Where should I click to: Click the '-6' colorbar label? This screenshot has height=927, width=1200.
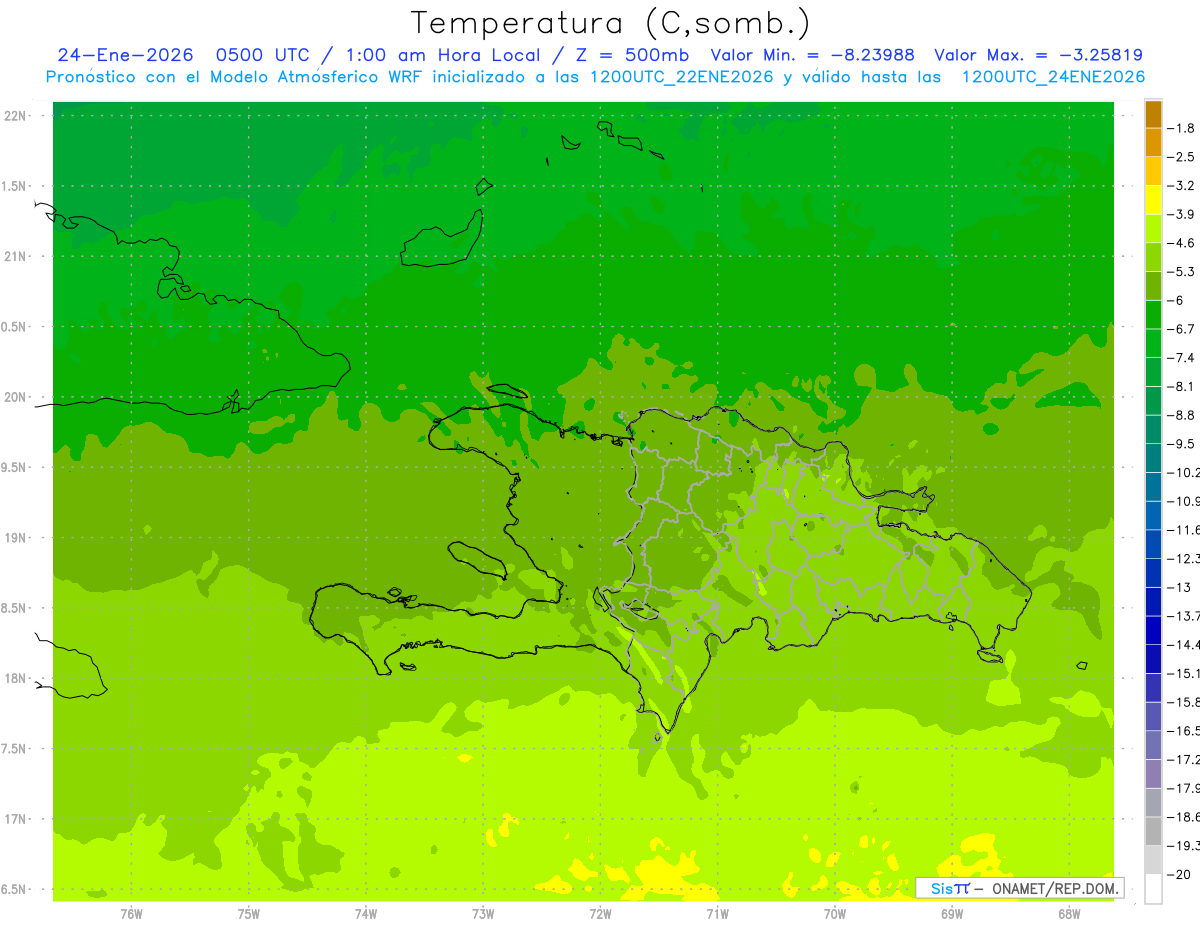[x=1177, y=300]
